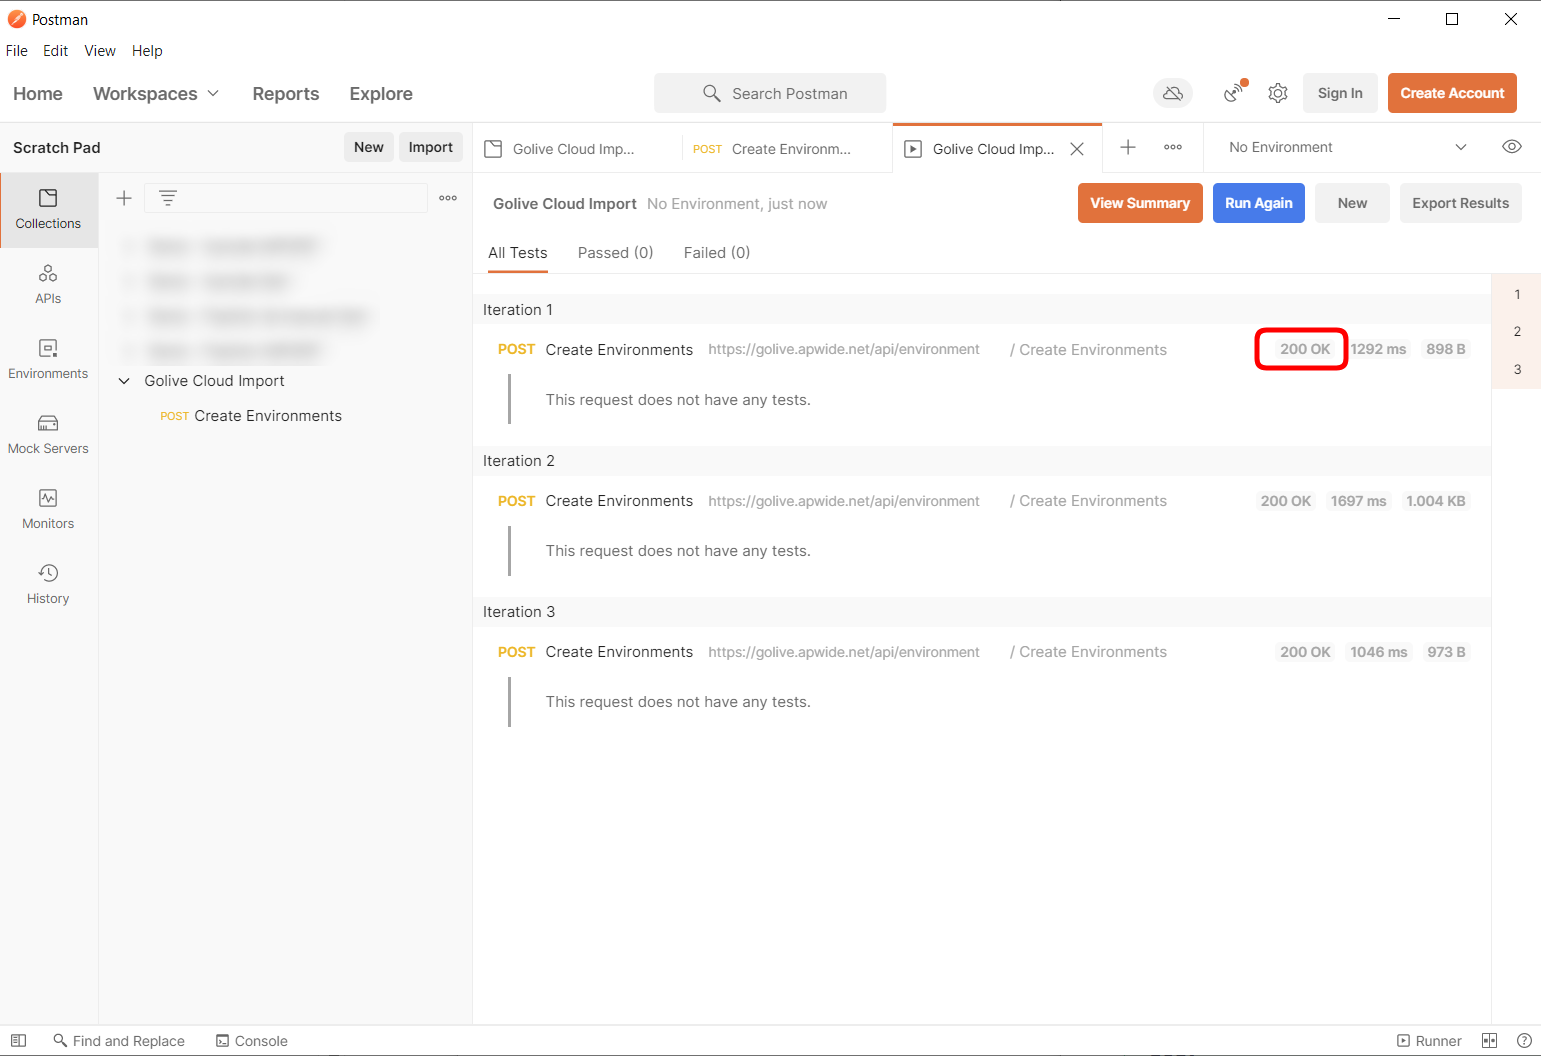Open the No Environment dropdown
The width and height of the screenshot is (1541, 1056).
1346,147
